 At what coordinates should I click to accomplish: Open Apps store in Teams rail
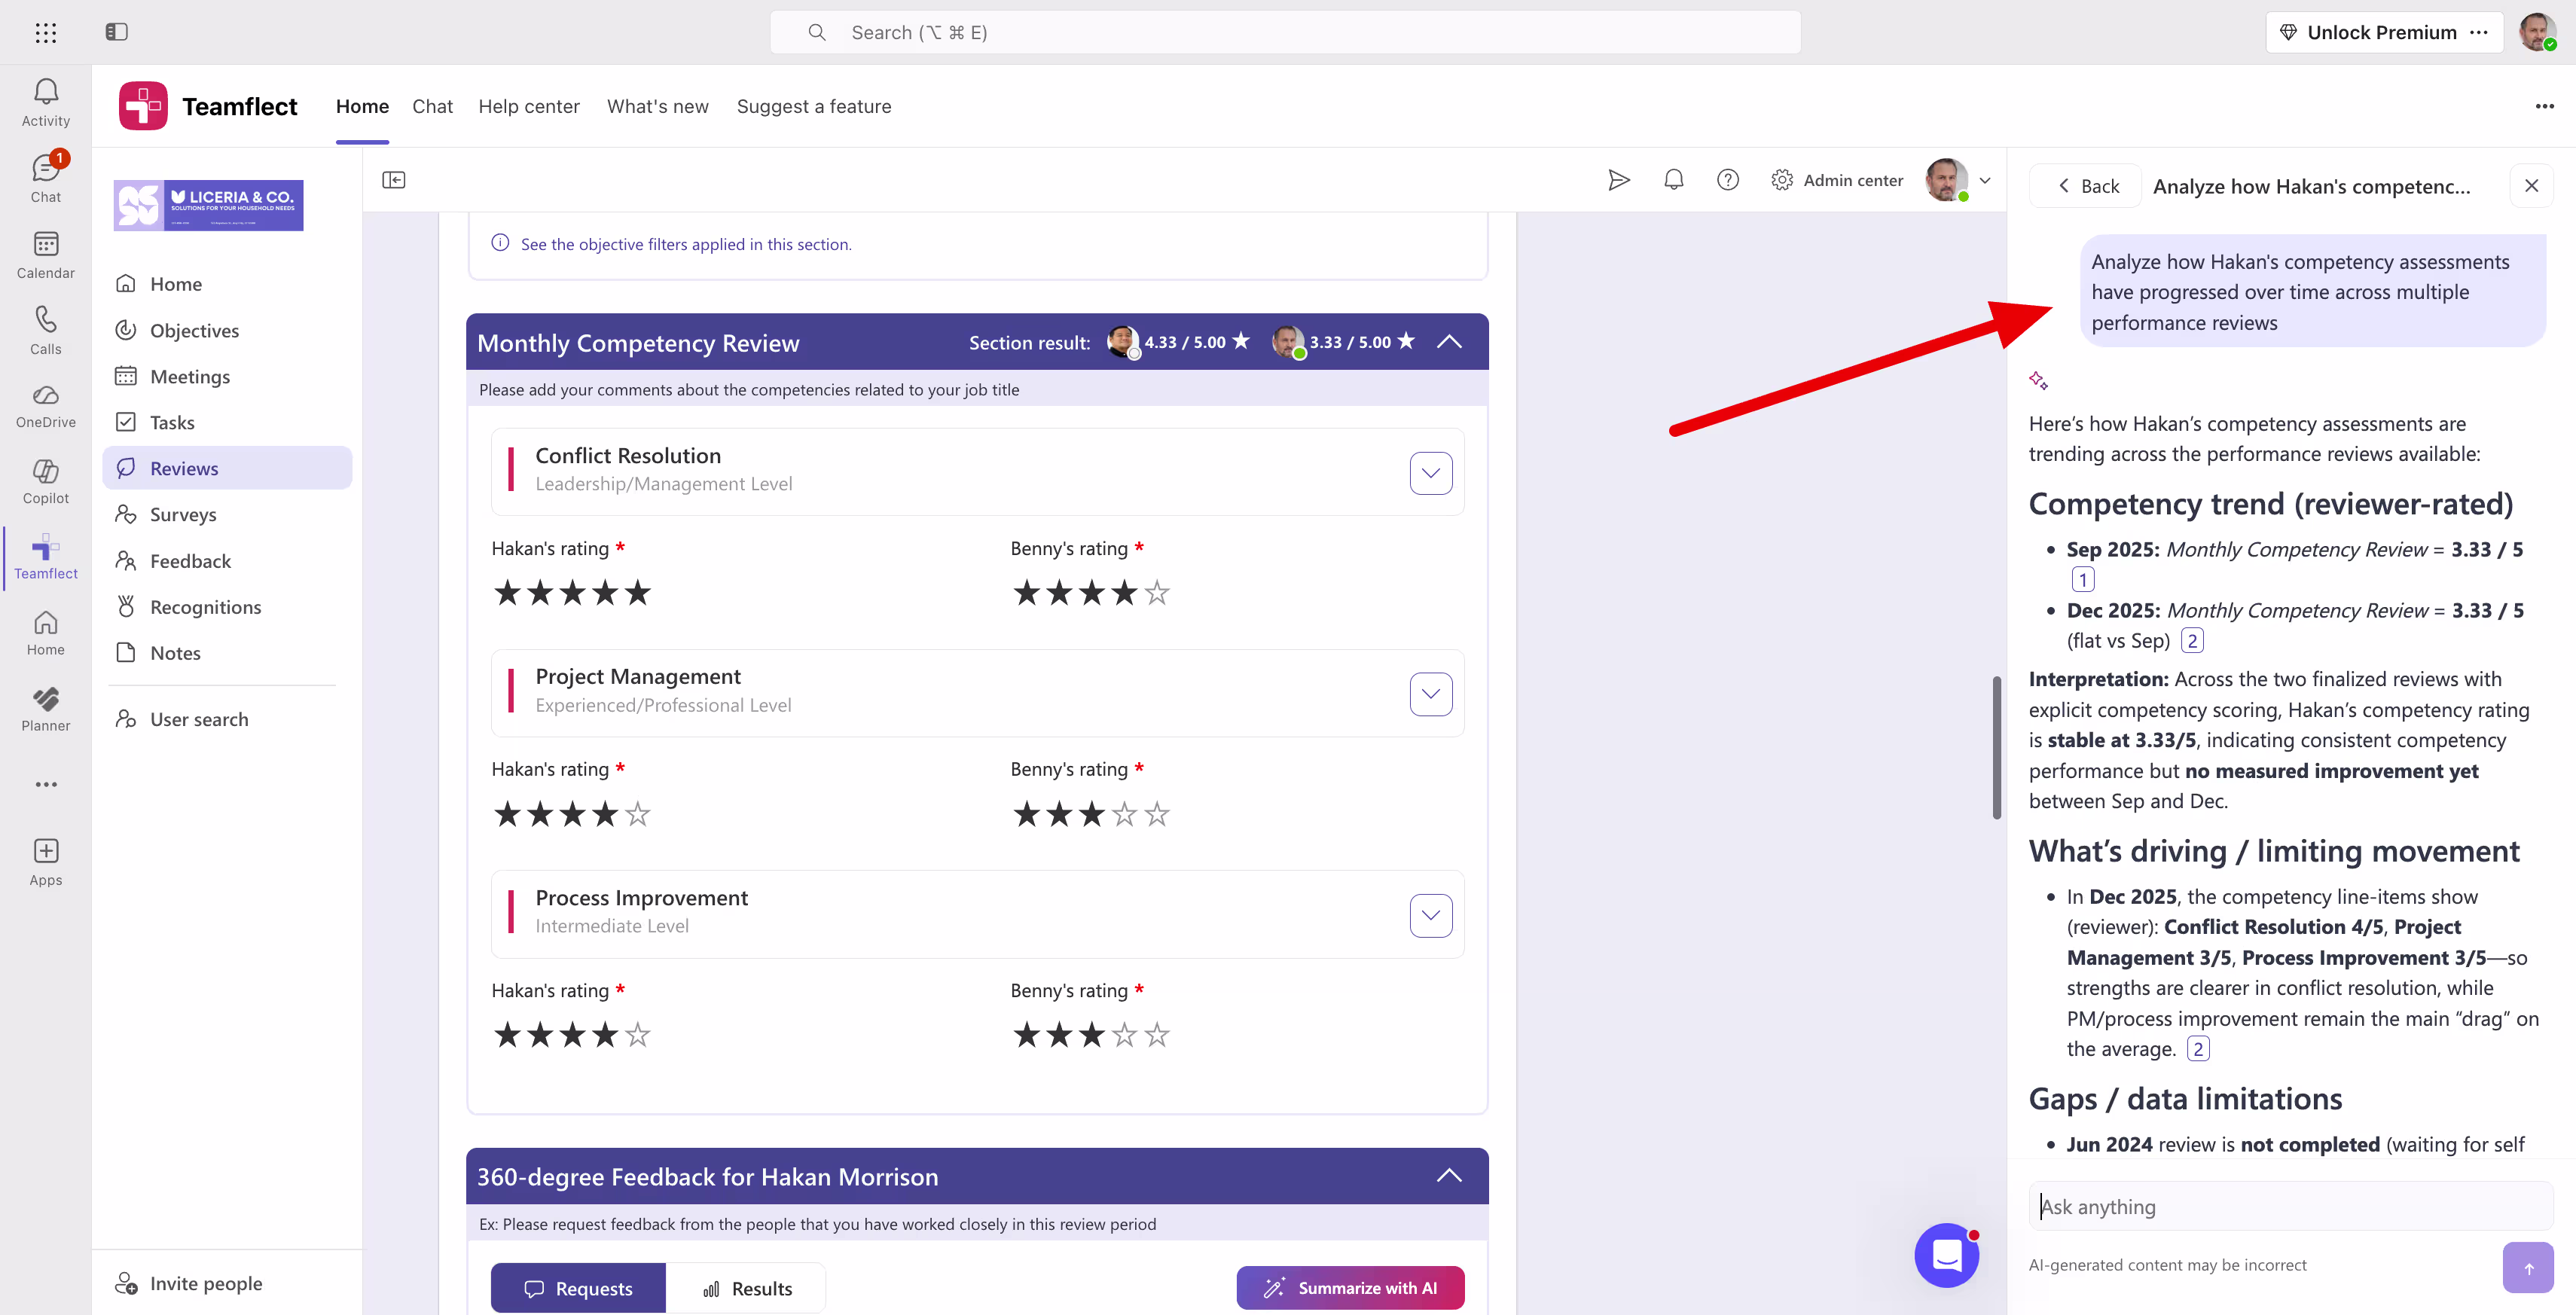(46, 862)
